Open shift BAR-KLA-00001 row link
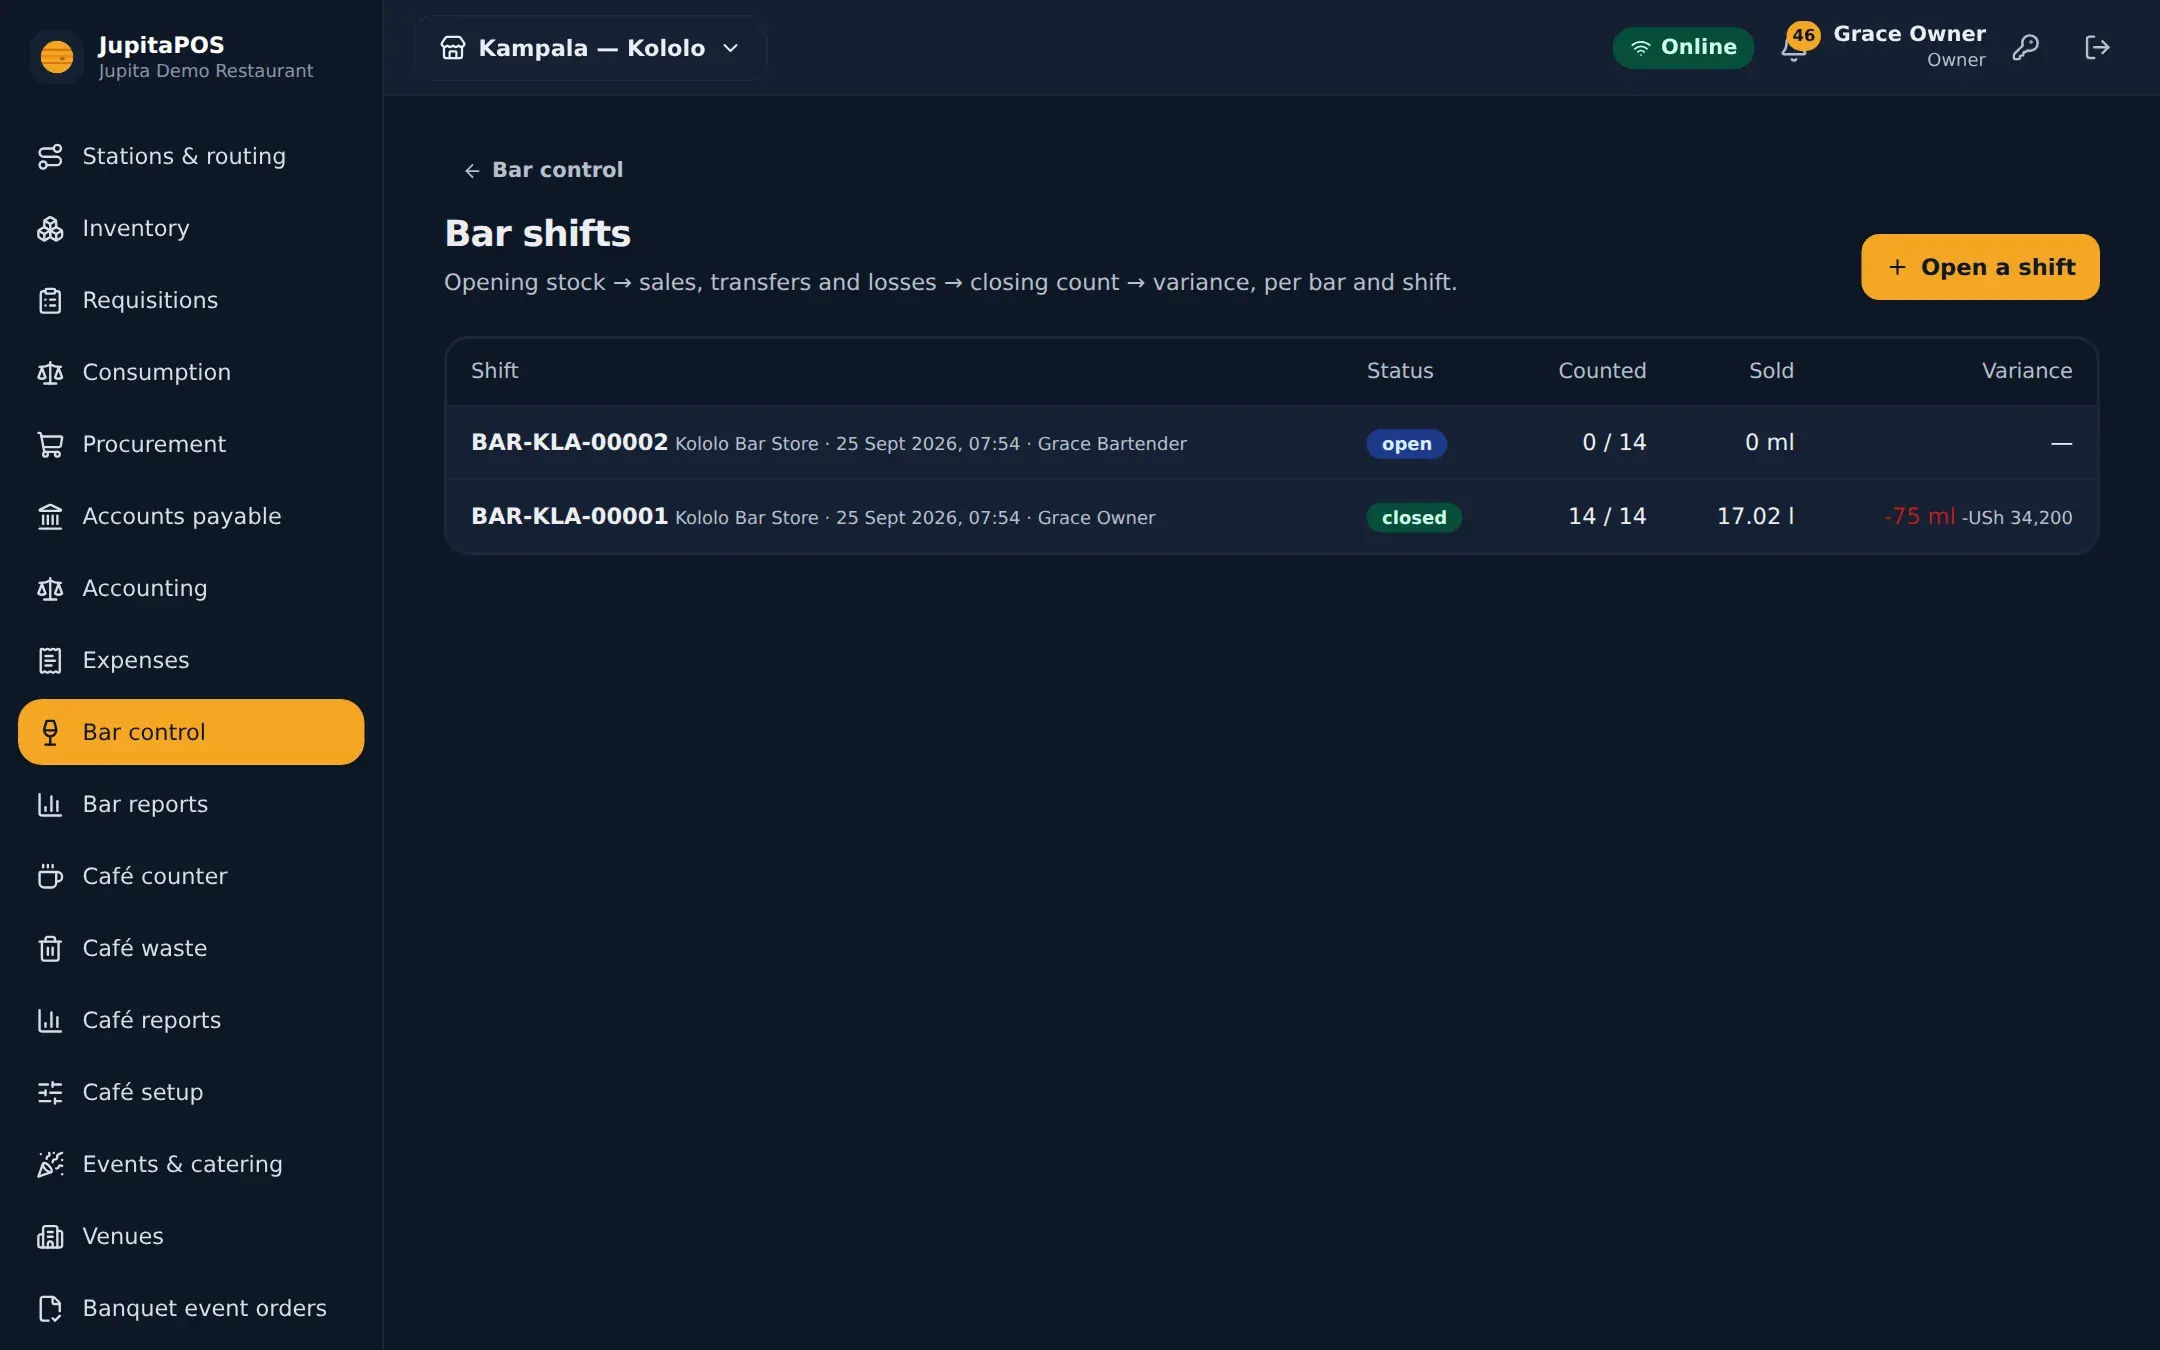 pos(569,516)
